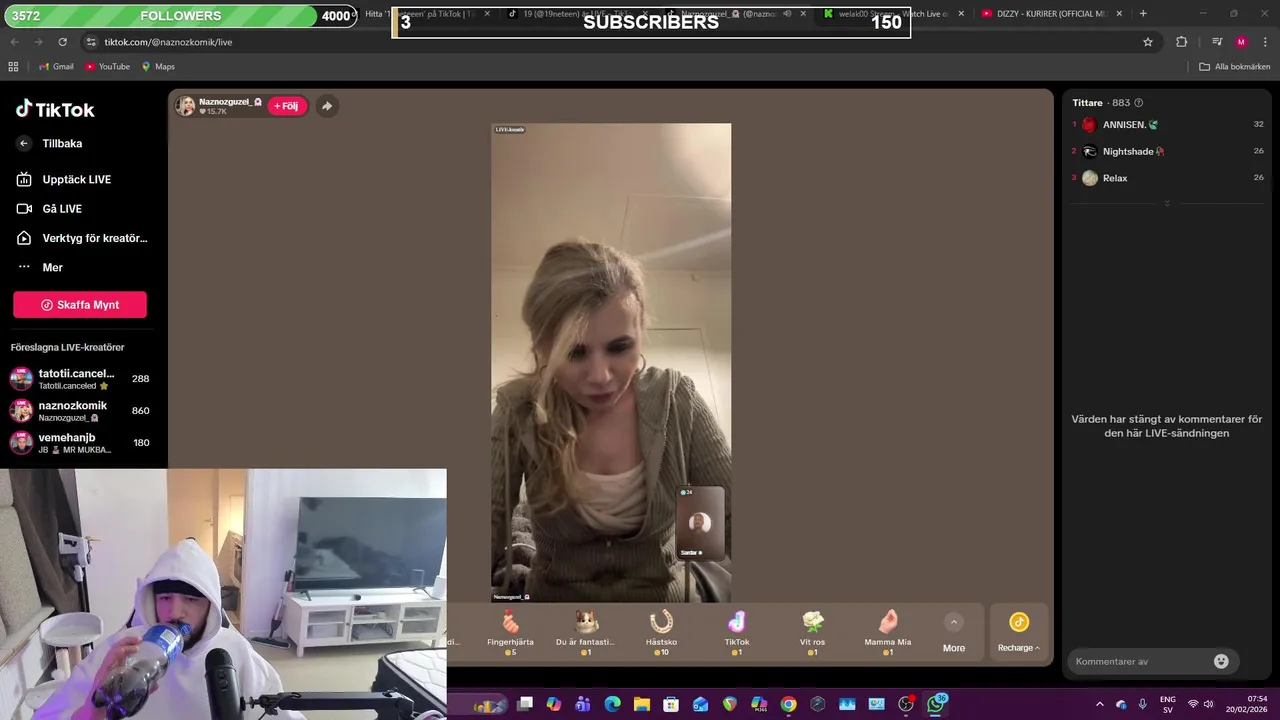Open the emoji picker in comment box
This screenshot has height=720, width=1280.
[x=1221, y=661]
